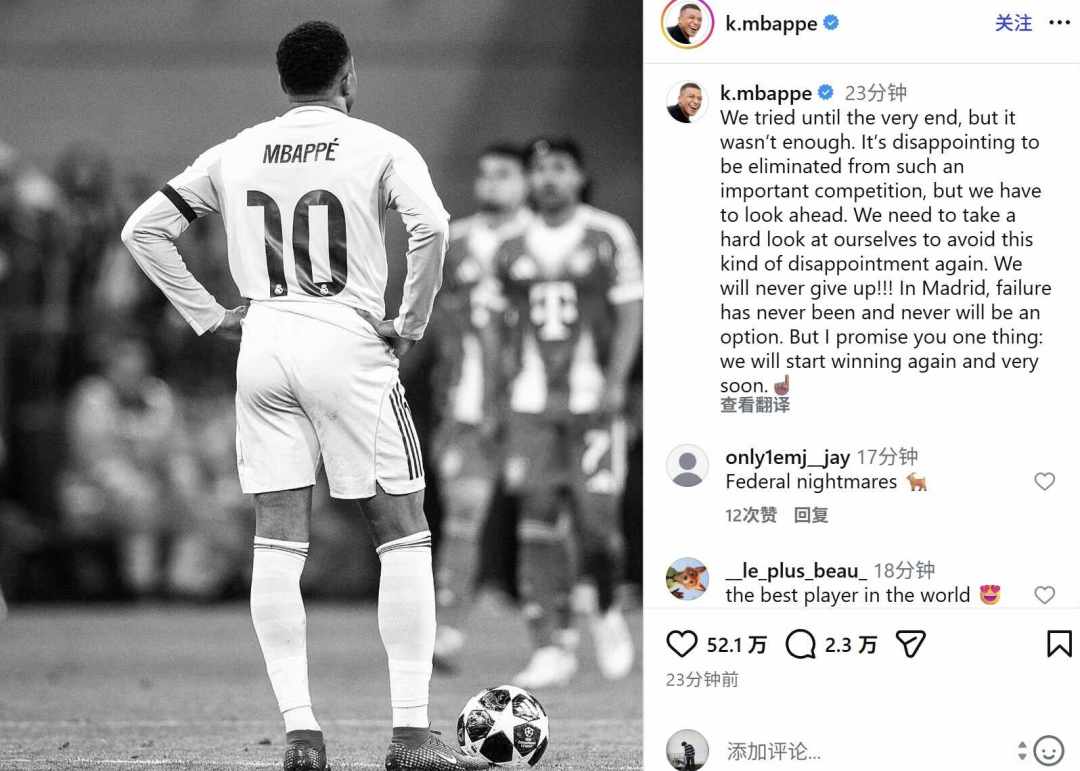Screen dimensions: 1080x771
Task: Like the 'best player in the world' comment
Action: [1045, 595]
